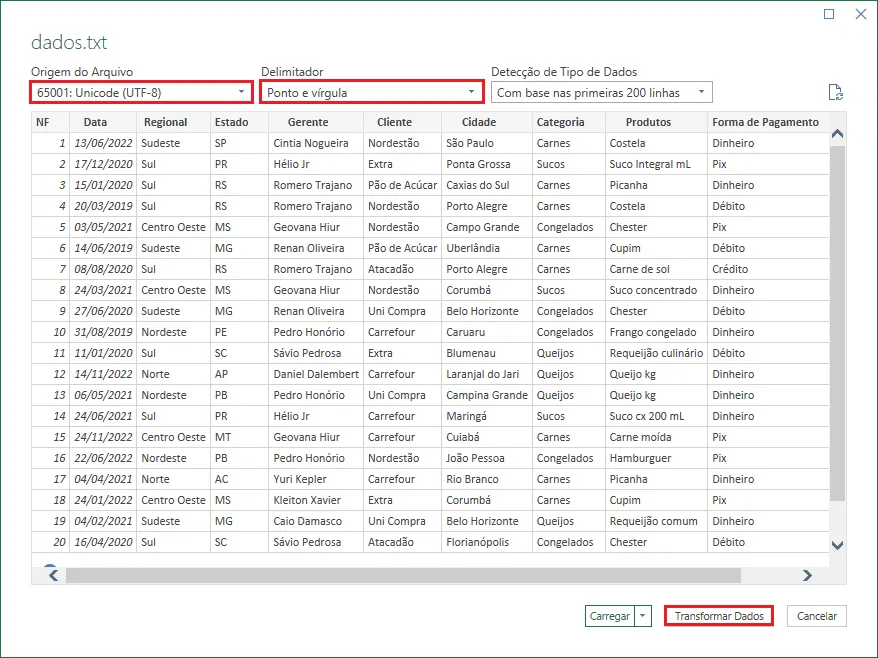Select the Cliente column header

(x=402, y=122)
